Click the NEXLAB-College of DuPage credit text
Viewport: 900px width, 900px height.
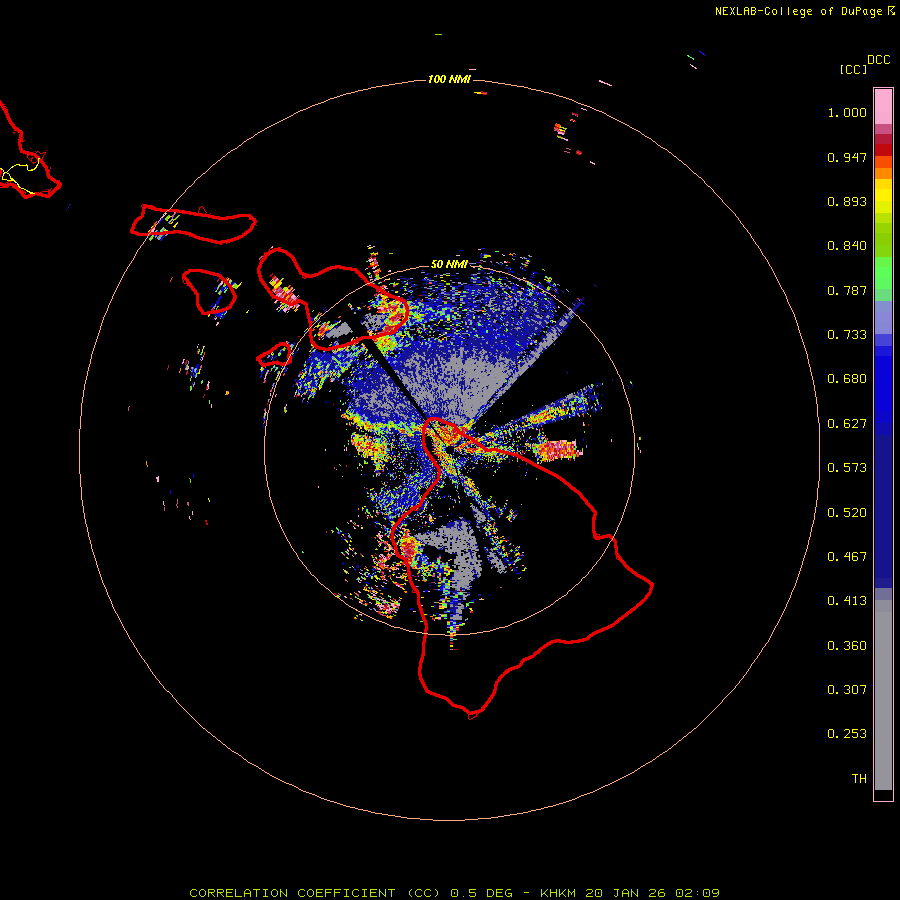804,11
